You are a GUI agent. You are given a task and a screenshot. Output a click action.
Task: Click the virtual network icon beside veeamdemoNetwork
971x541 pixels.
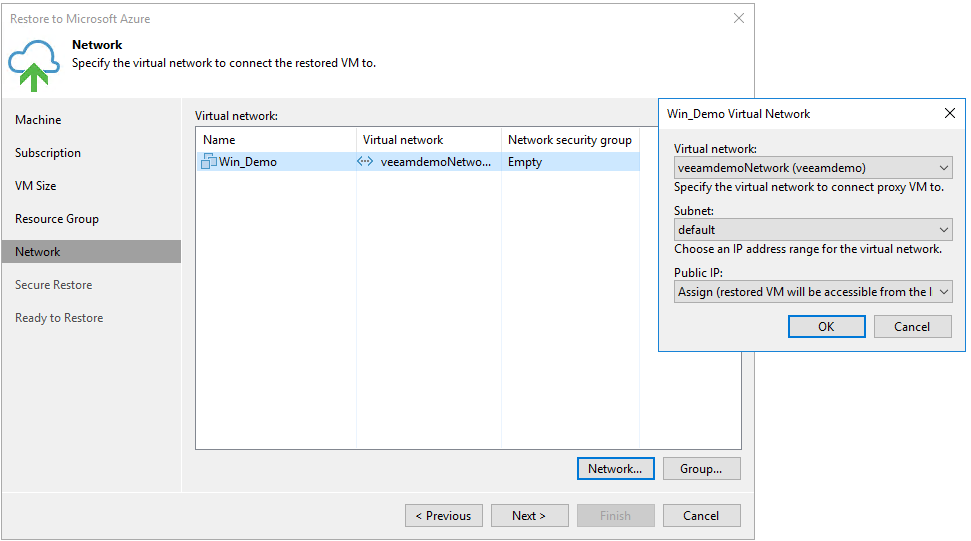[x=366, y=162]
